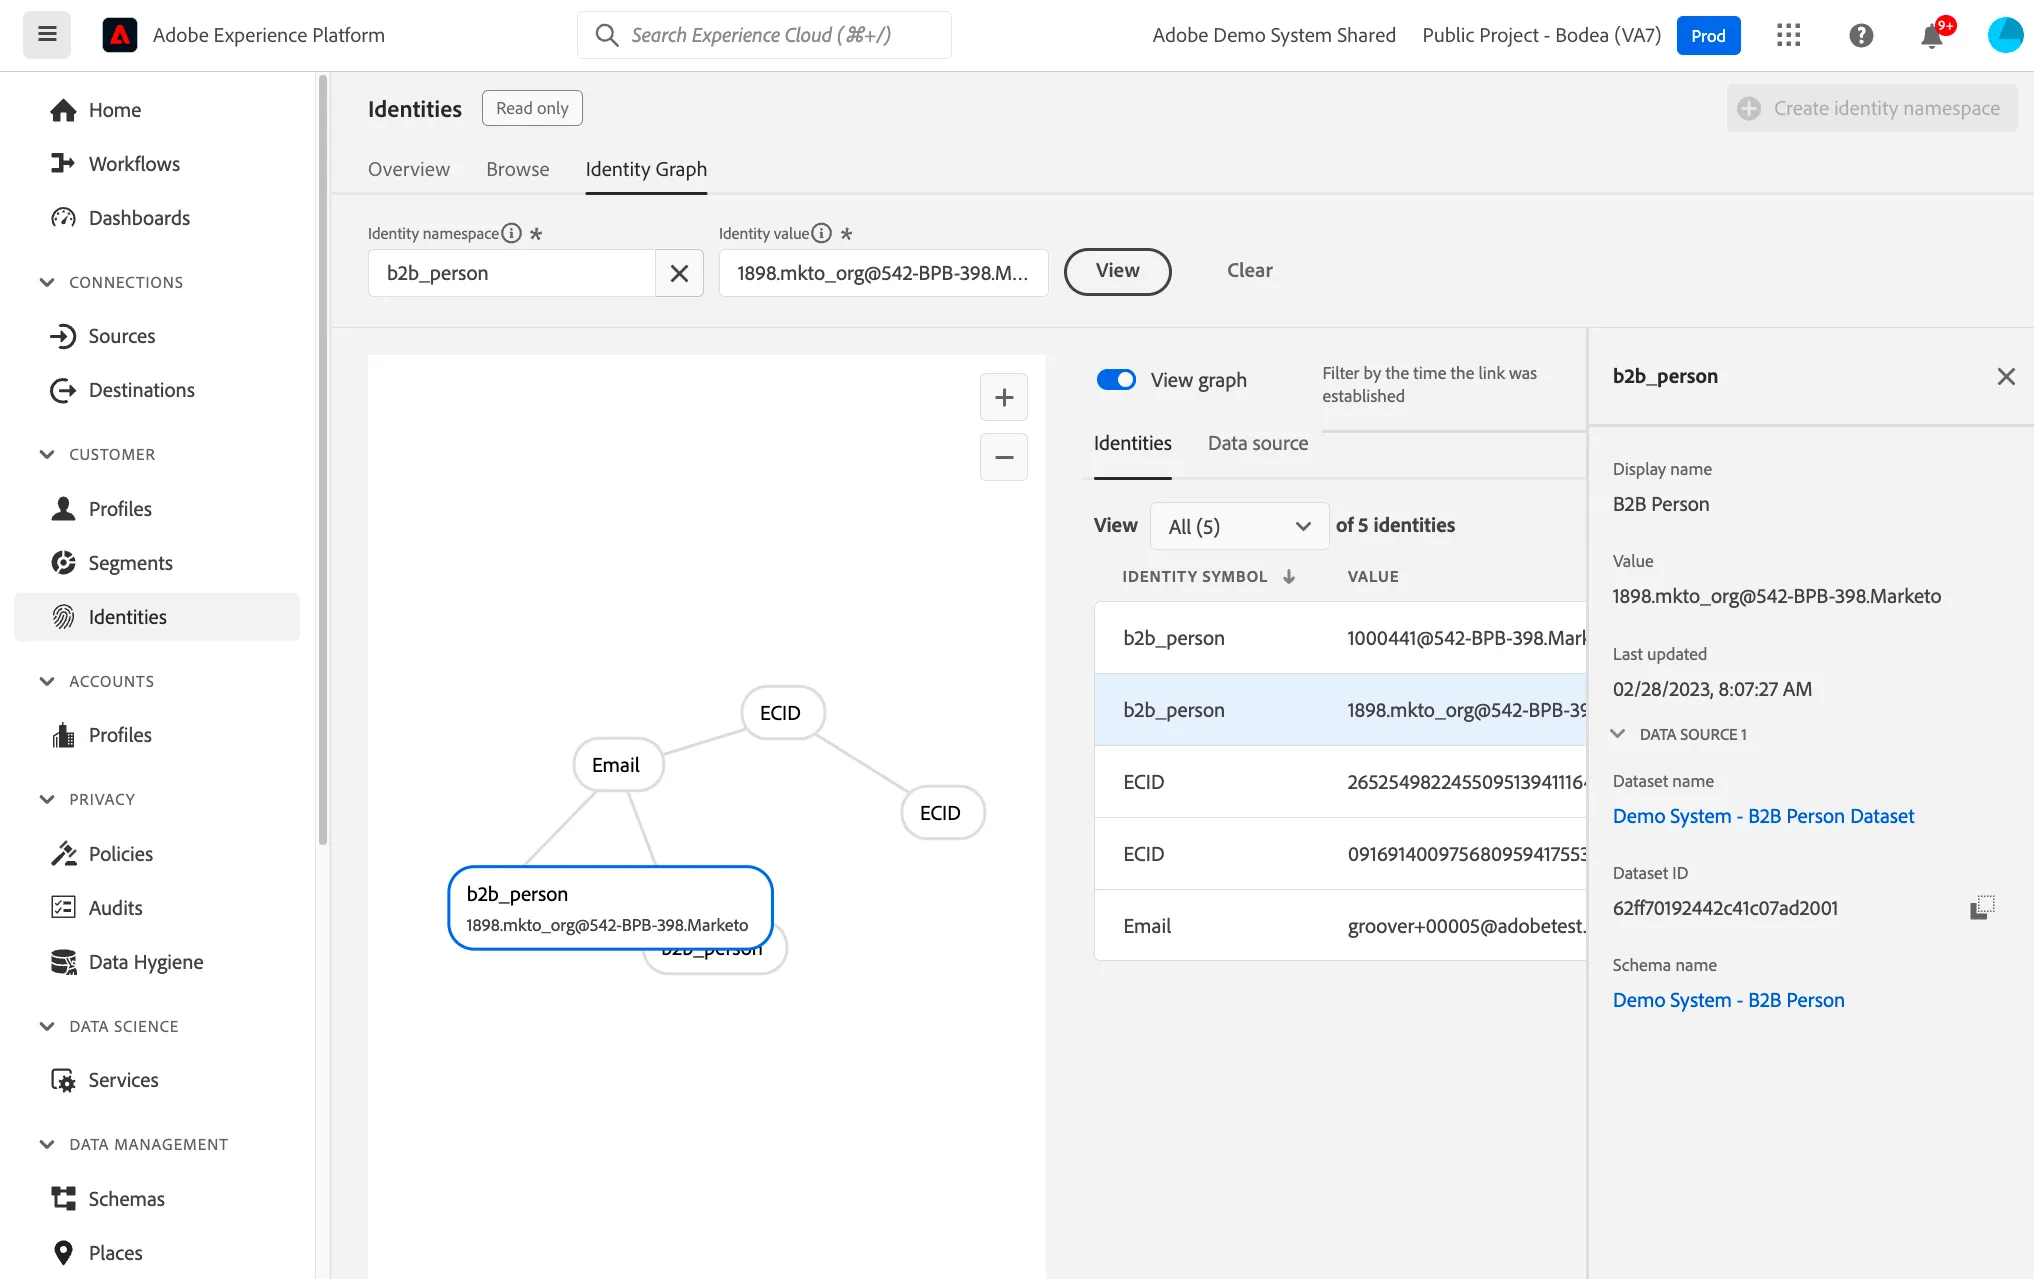The width and height of the screenshot is (2034, 1279).
Task: Collapse the Data Source 1 section
Action: coord(1618,734)
